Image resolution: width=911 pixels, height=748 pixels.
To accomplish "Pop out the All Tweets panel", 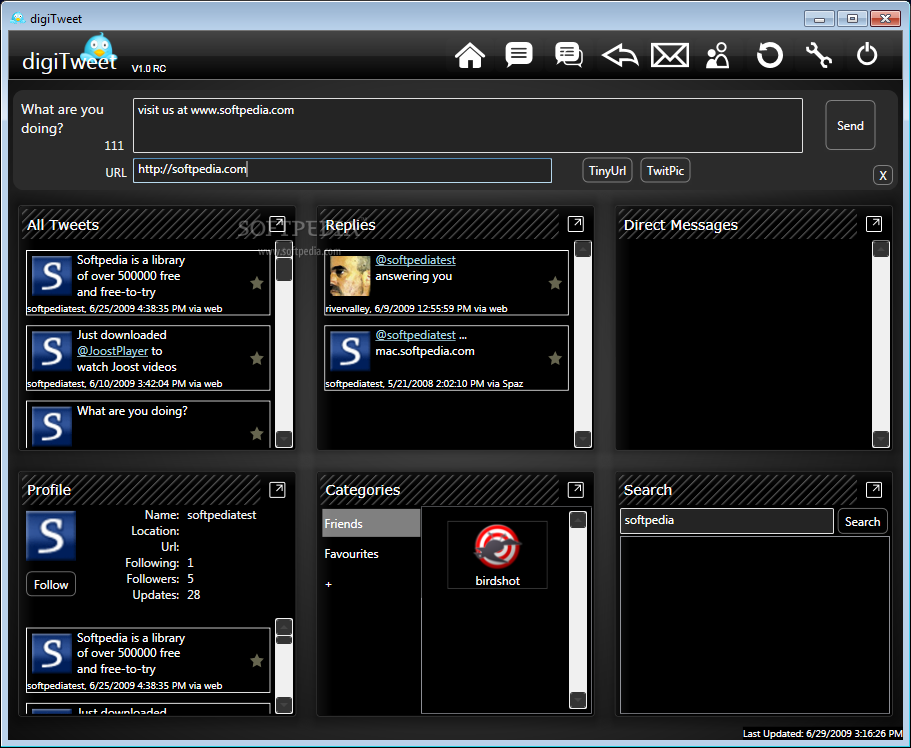I will 277,224.
